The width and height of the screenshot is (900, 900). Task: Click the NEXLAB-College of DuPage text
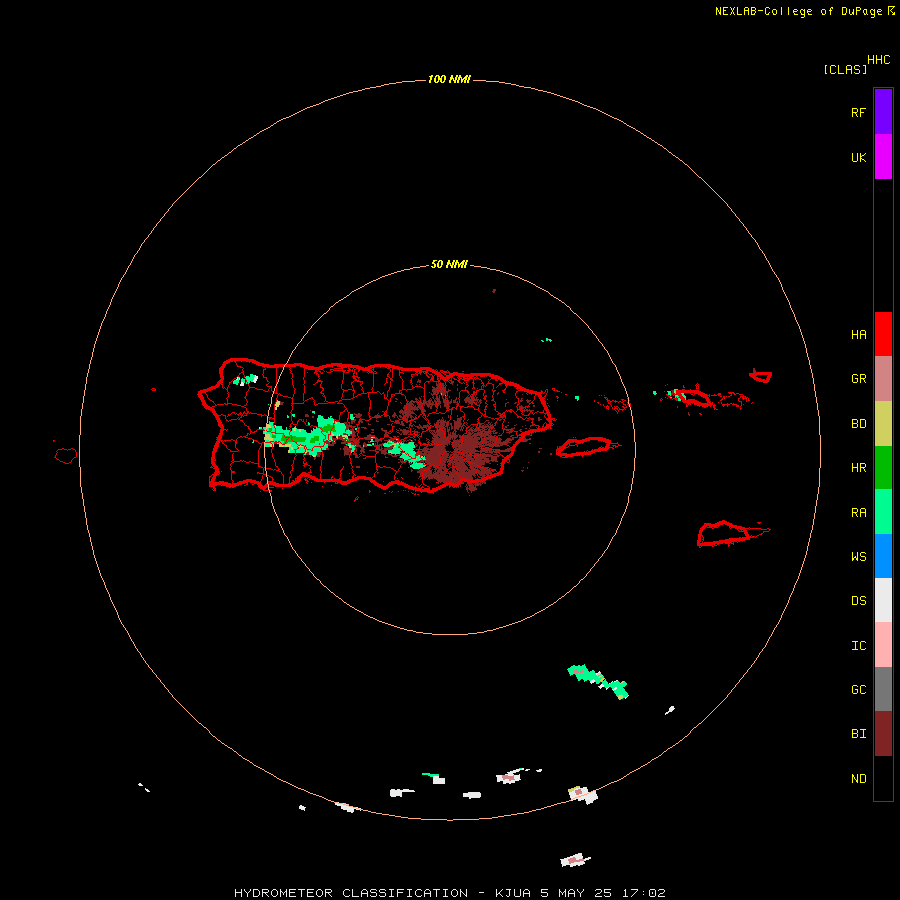click(x=798, y=11)
